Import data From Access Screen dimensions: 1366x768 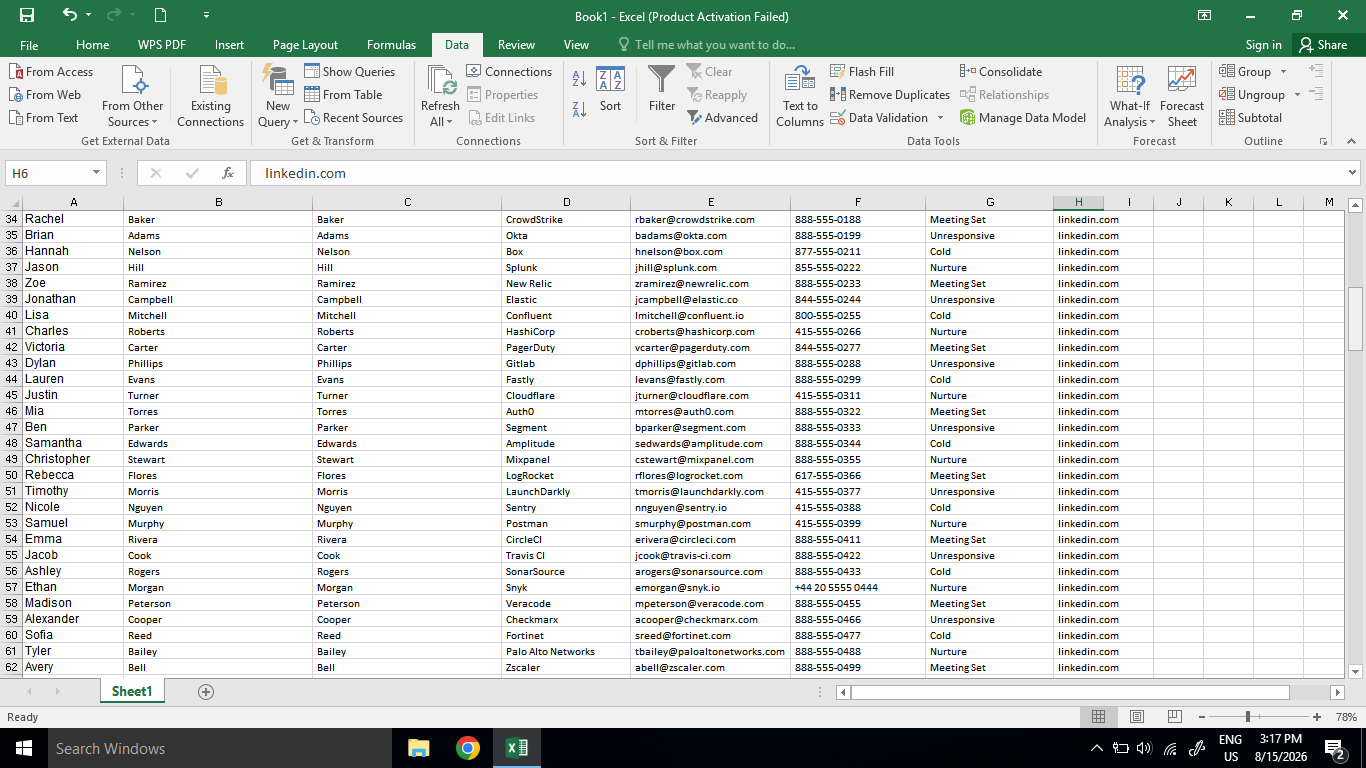(x=51, y=72)
